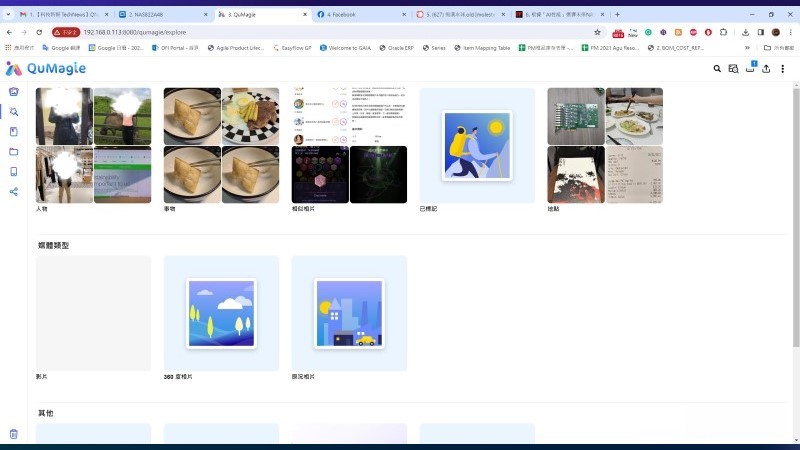Click the image search icon in header
800x450 pixels.
pos(733,69)
